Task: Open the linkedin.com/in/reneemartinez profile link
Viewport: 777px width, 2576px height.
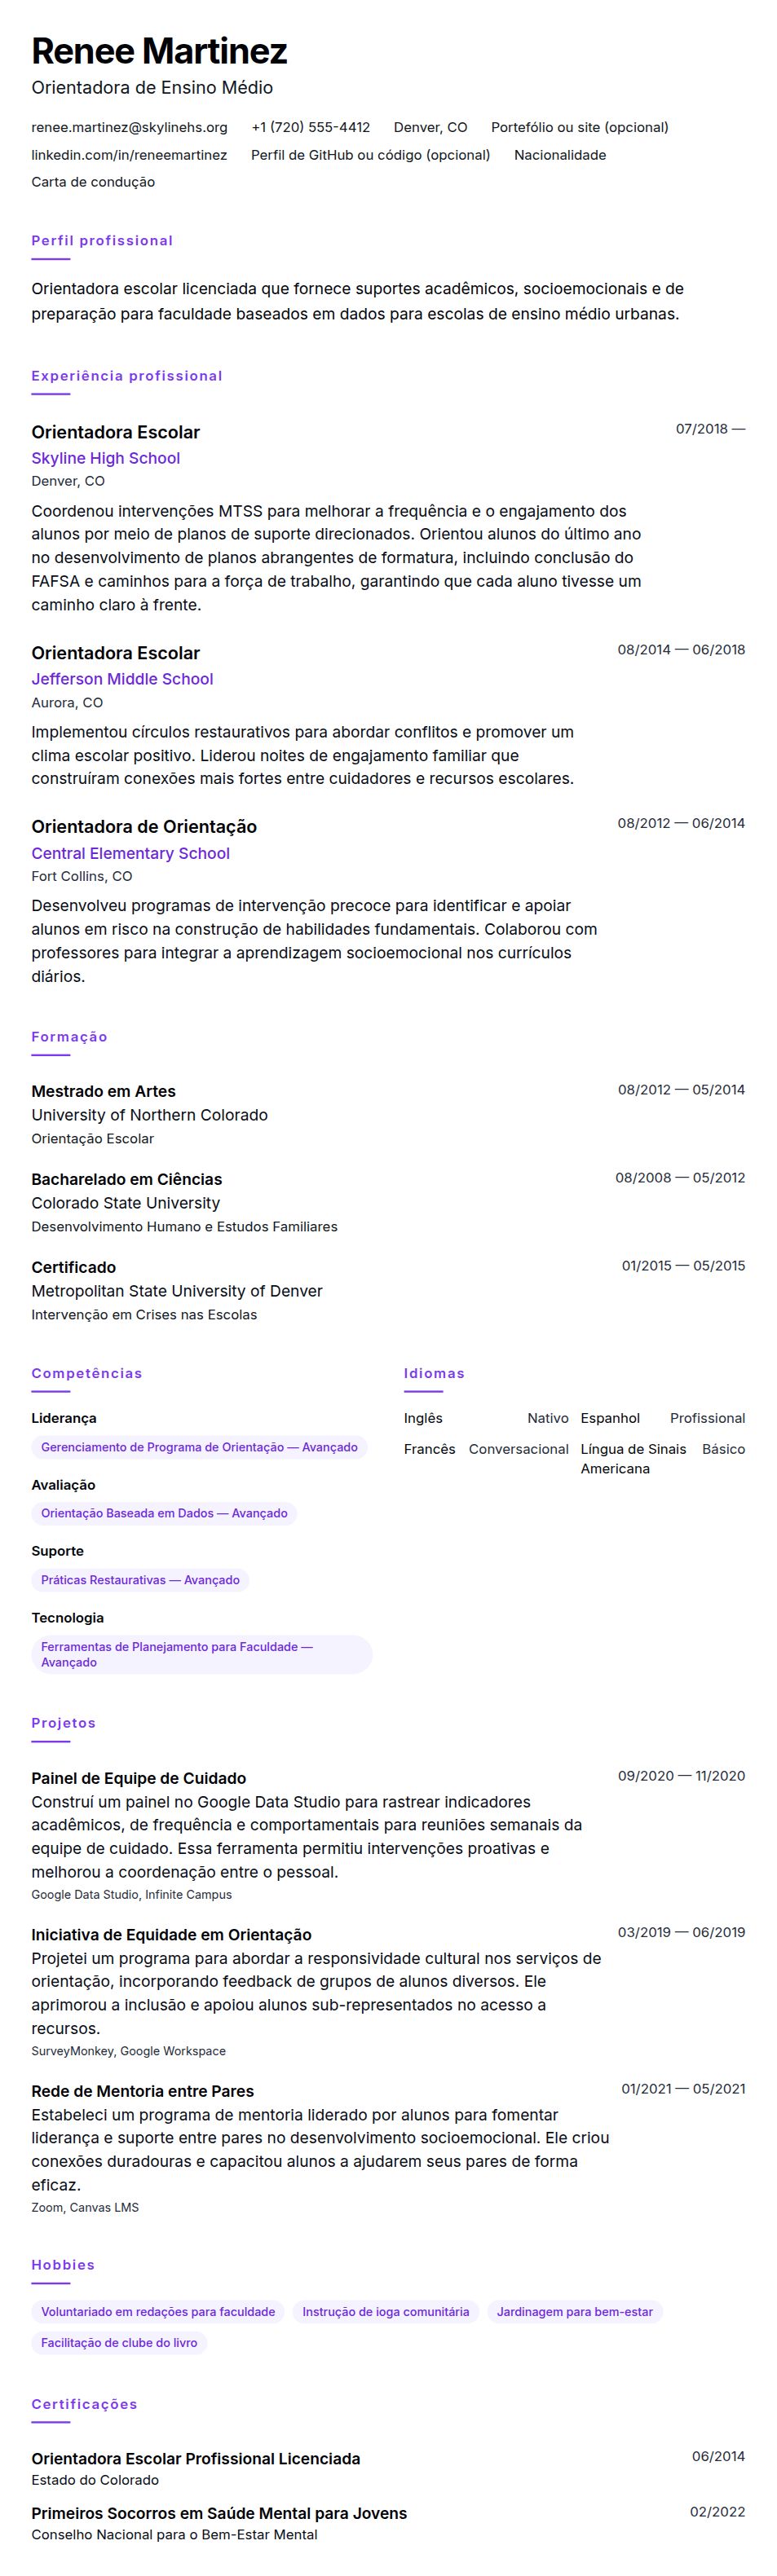Action: tap(129, 155)
